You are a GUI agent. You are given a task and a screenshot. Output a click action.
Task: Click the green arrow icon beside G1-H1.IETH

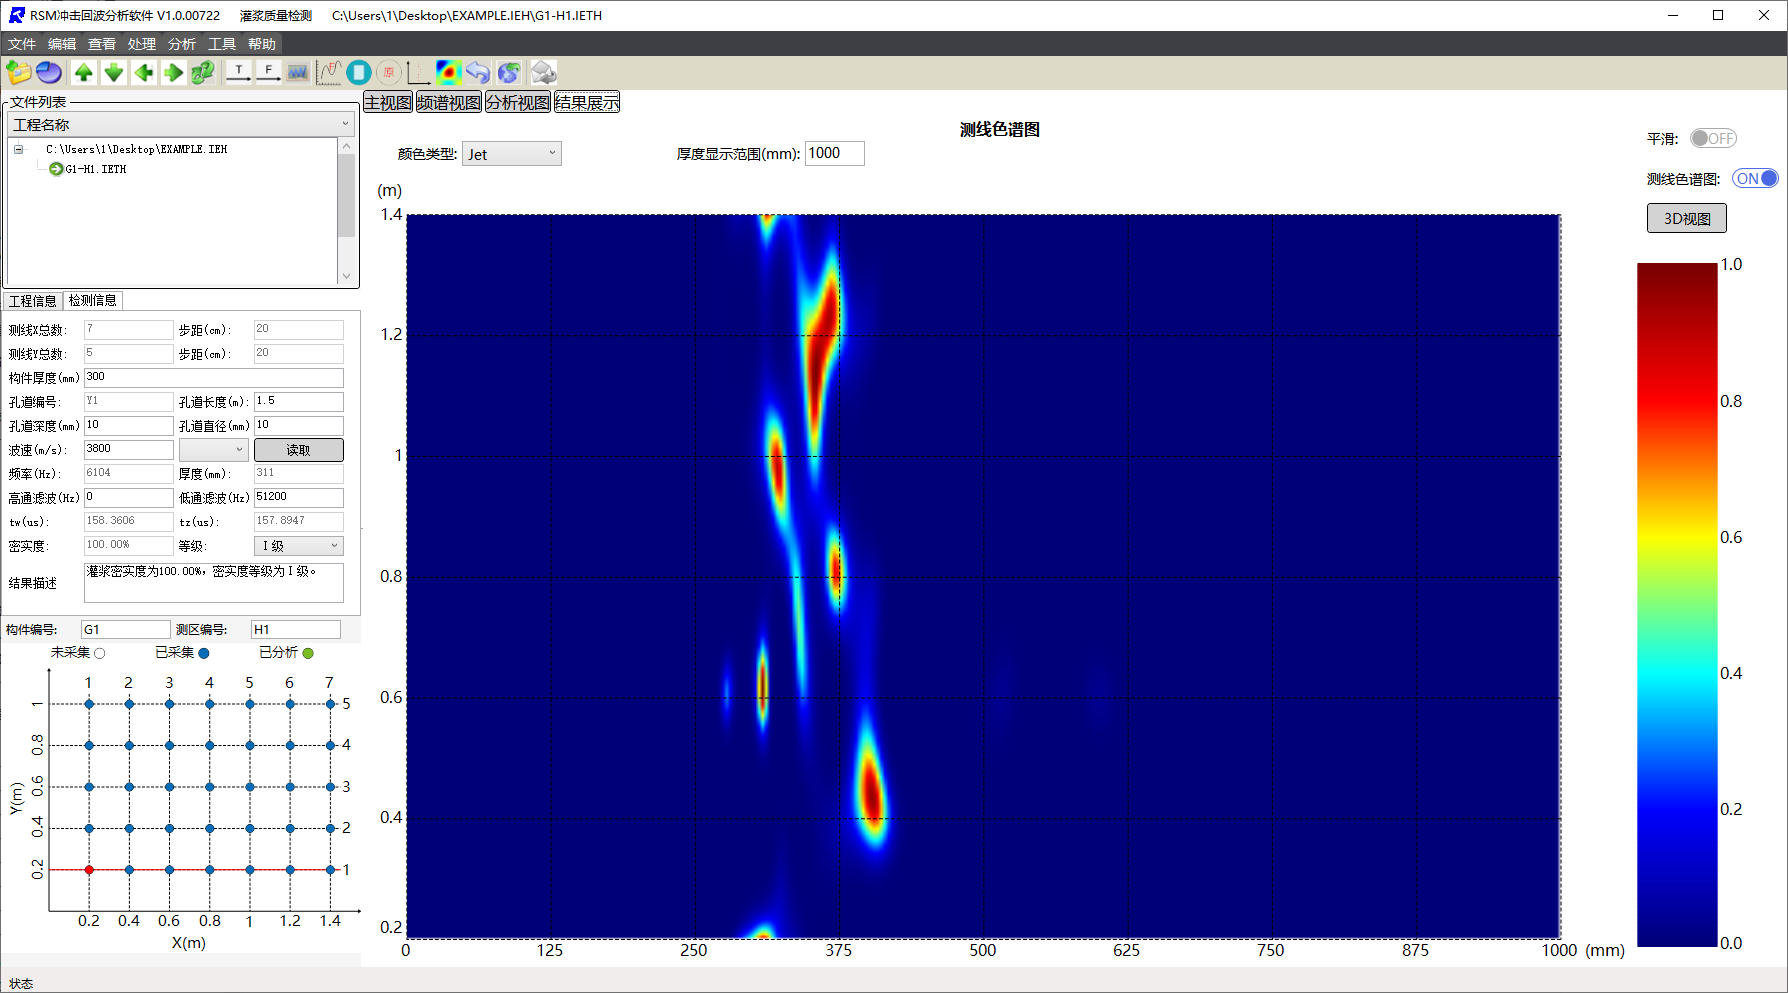56,169
